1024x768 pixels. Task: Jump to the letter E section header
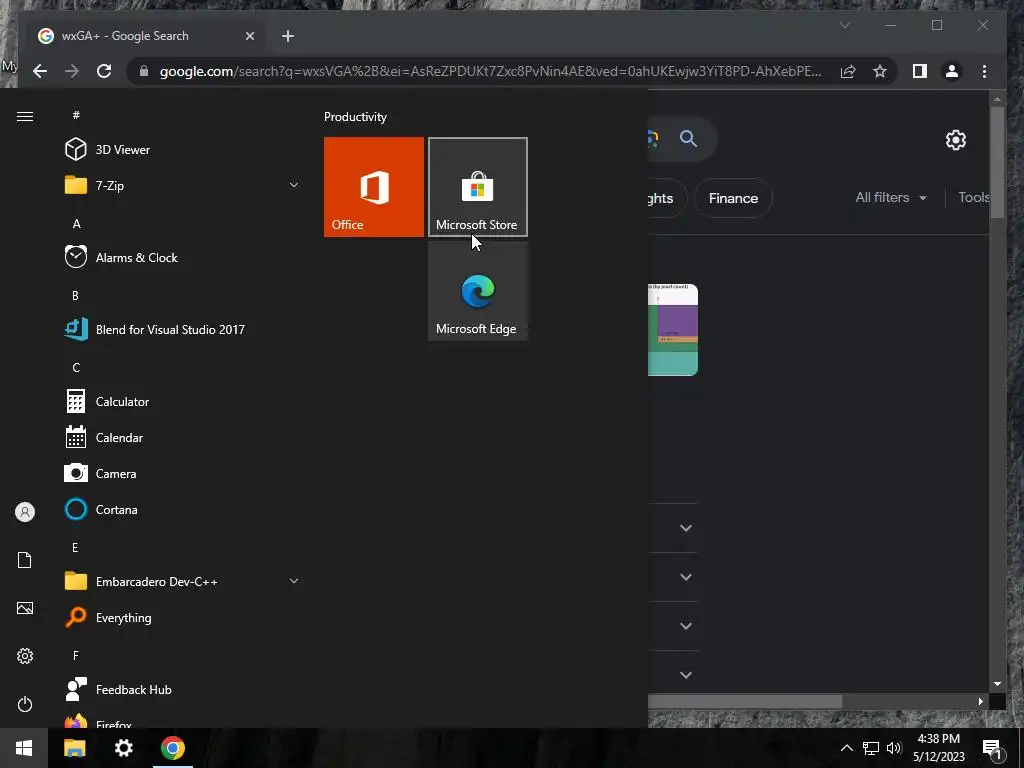(x=75, y=547)
